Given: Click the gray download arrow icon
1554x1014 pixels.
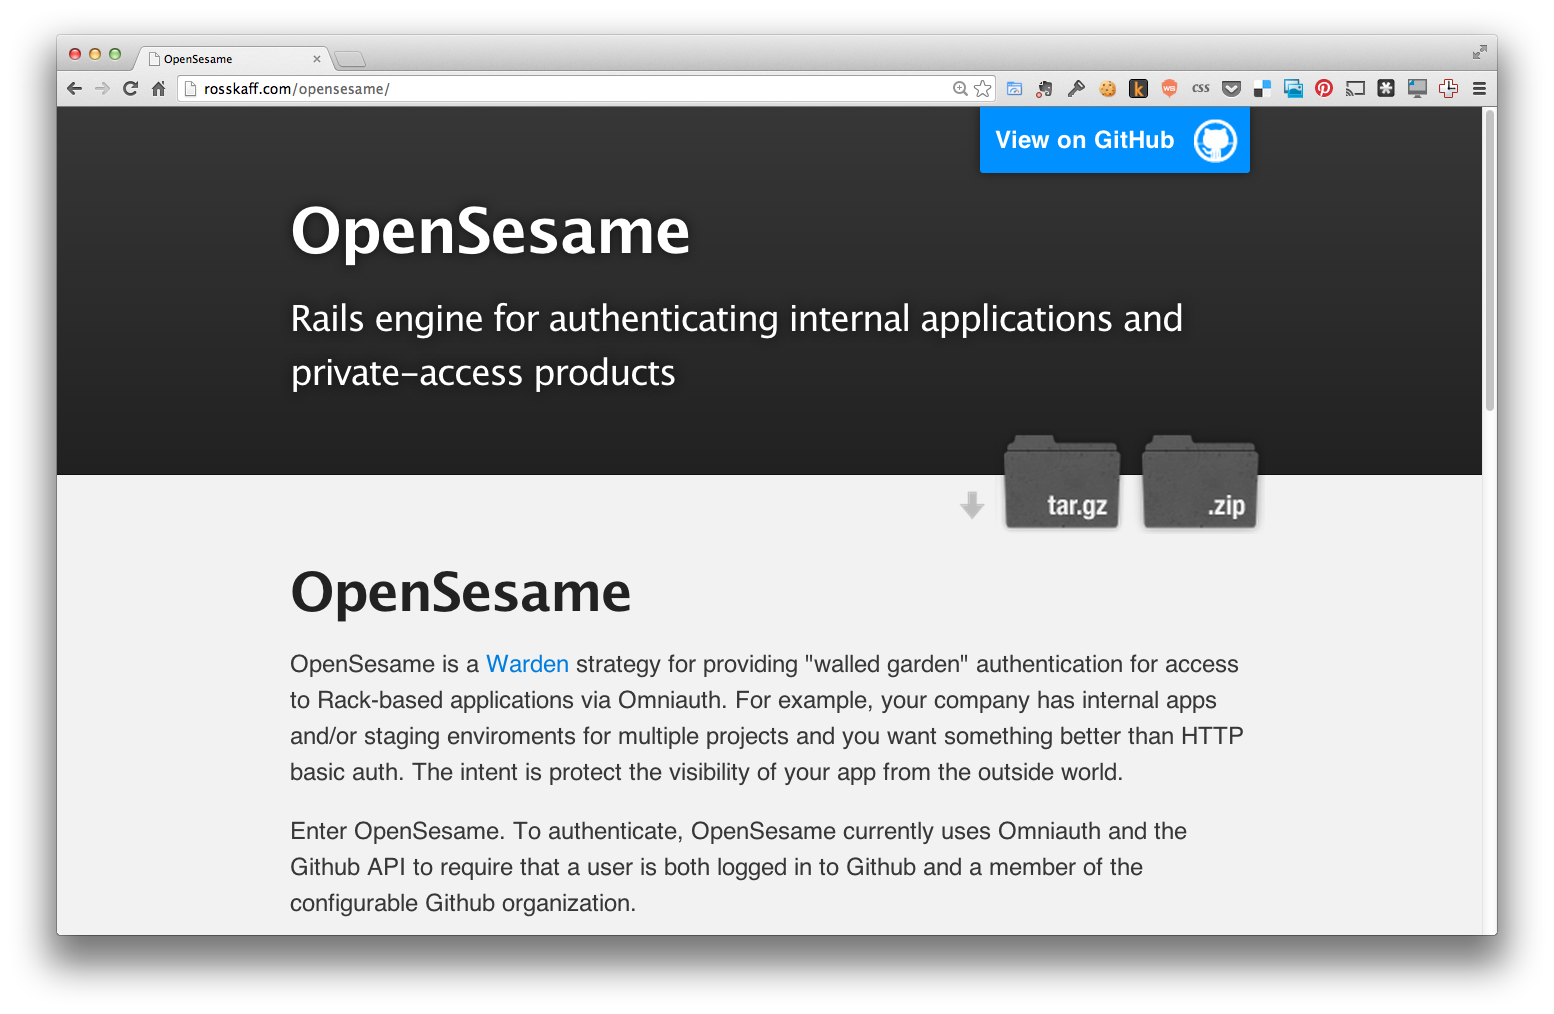Looking at the screenshot, I should (x=972, y=505).
